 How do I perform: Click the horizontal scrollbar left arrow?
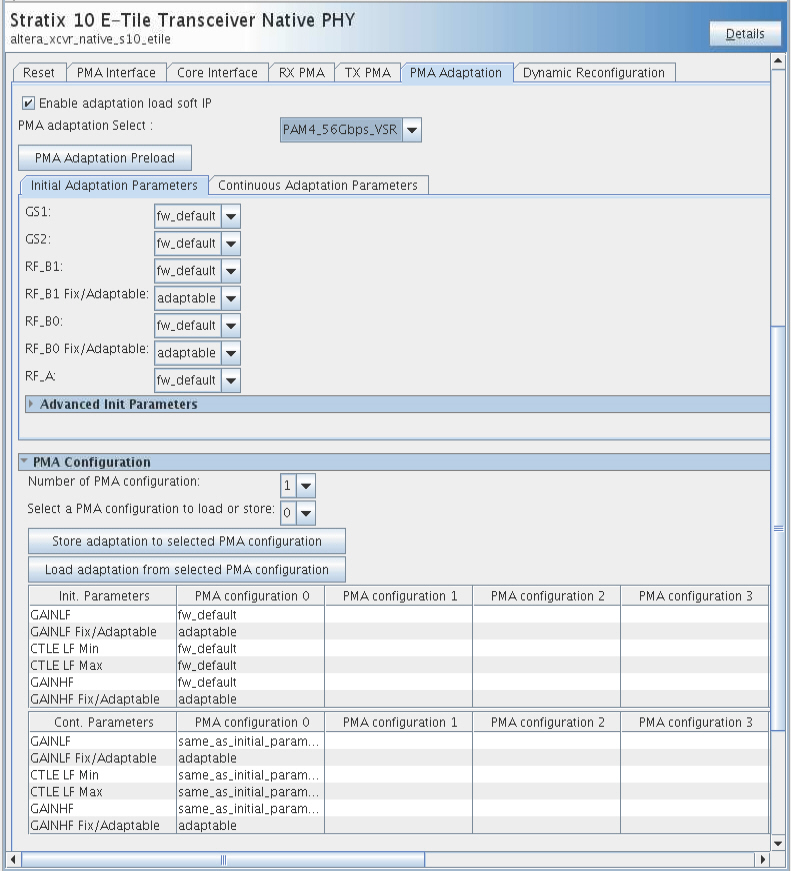pyautogui.click(x=13, y=859)
